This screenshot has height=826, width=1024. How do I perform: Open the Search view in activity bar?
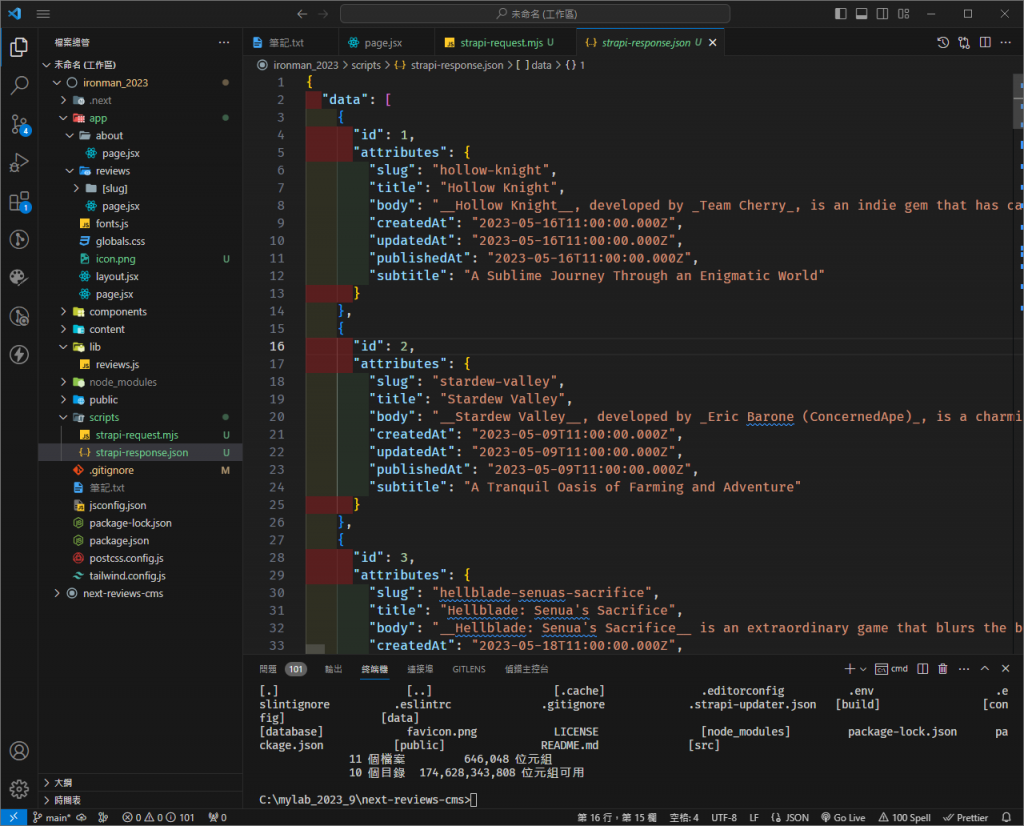[19, 85]
